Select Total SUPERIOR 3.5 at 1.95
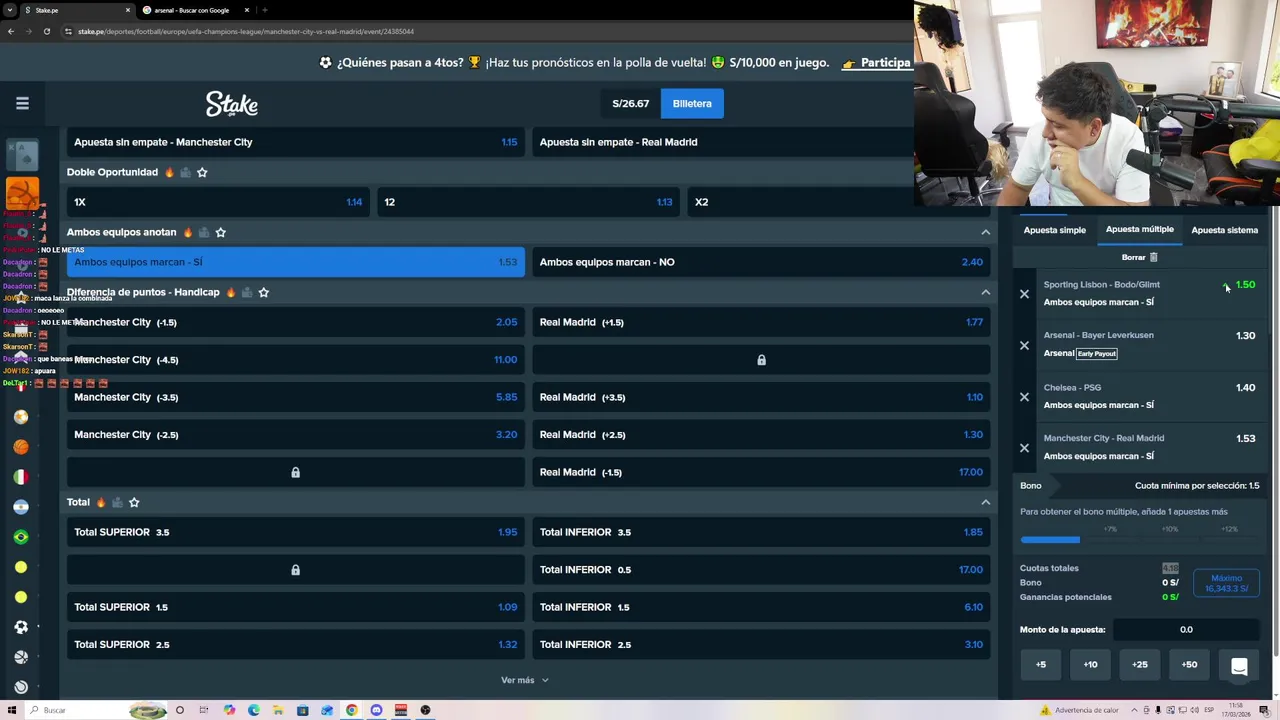 (296, 532)
